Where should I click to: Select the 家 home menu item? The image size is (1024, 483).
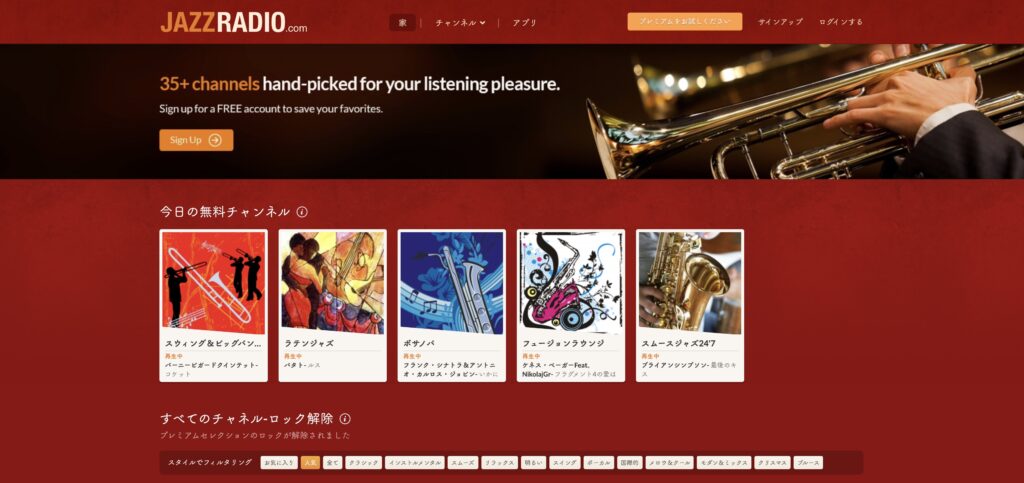click(402, 22)
